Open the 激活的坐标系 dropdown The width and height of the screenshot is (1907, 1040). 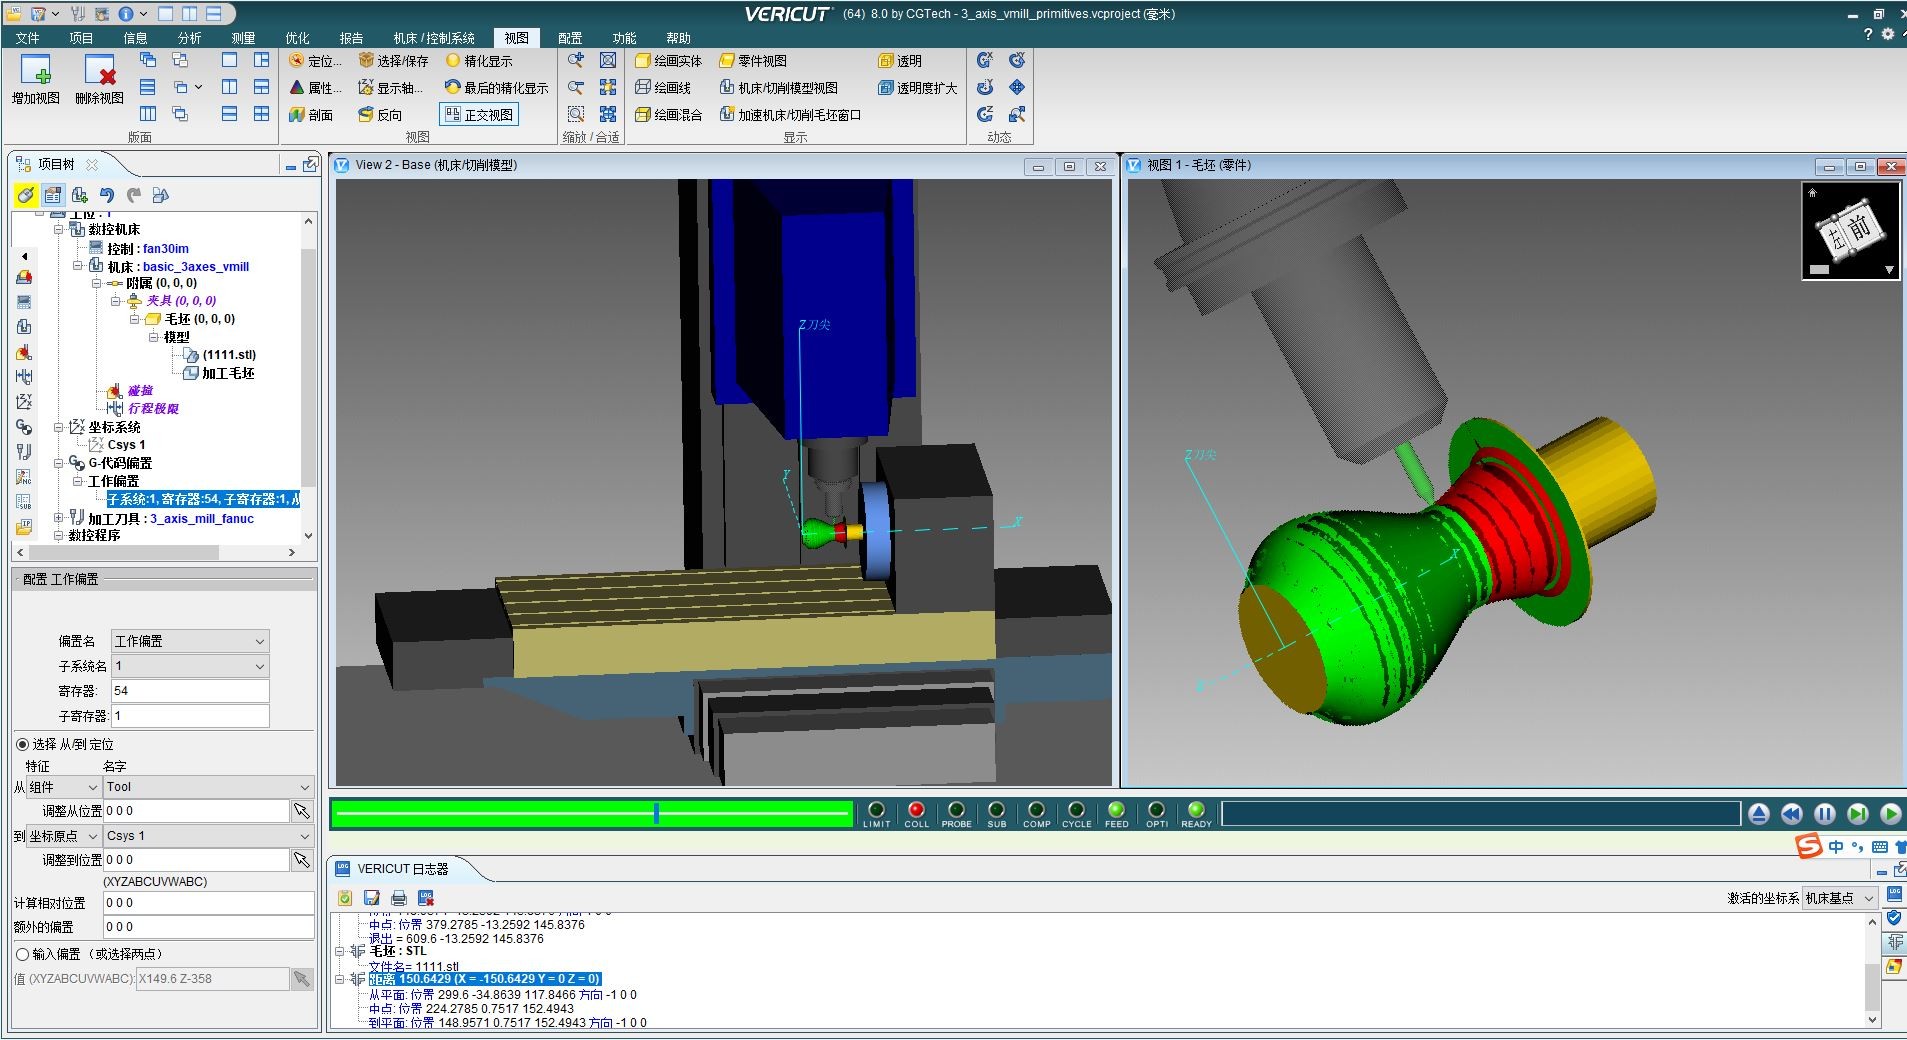click(x=1839, y=898)
